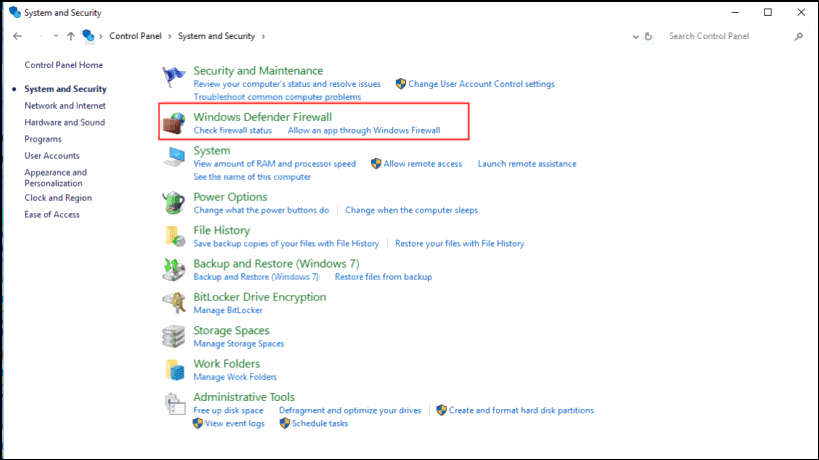Go up one level with up arrow
The image size is (819, 460).
tap(71, 36)
